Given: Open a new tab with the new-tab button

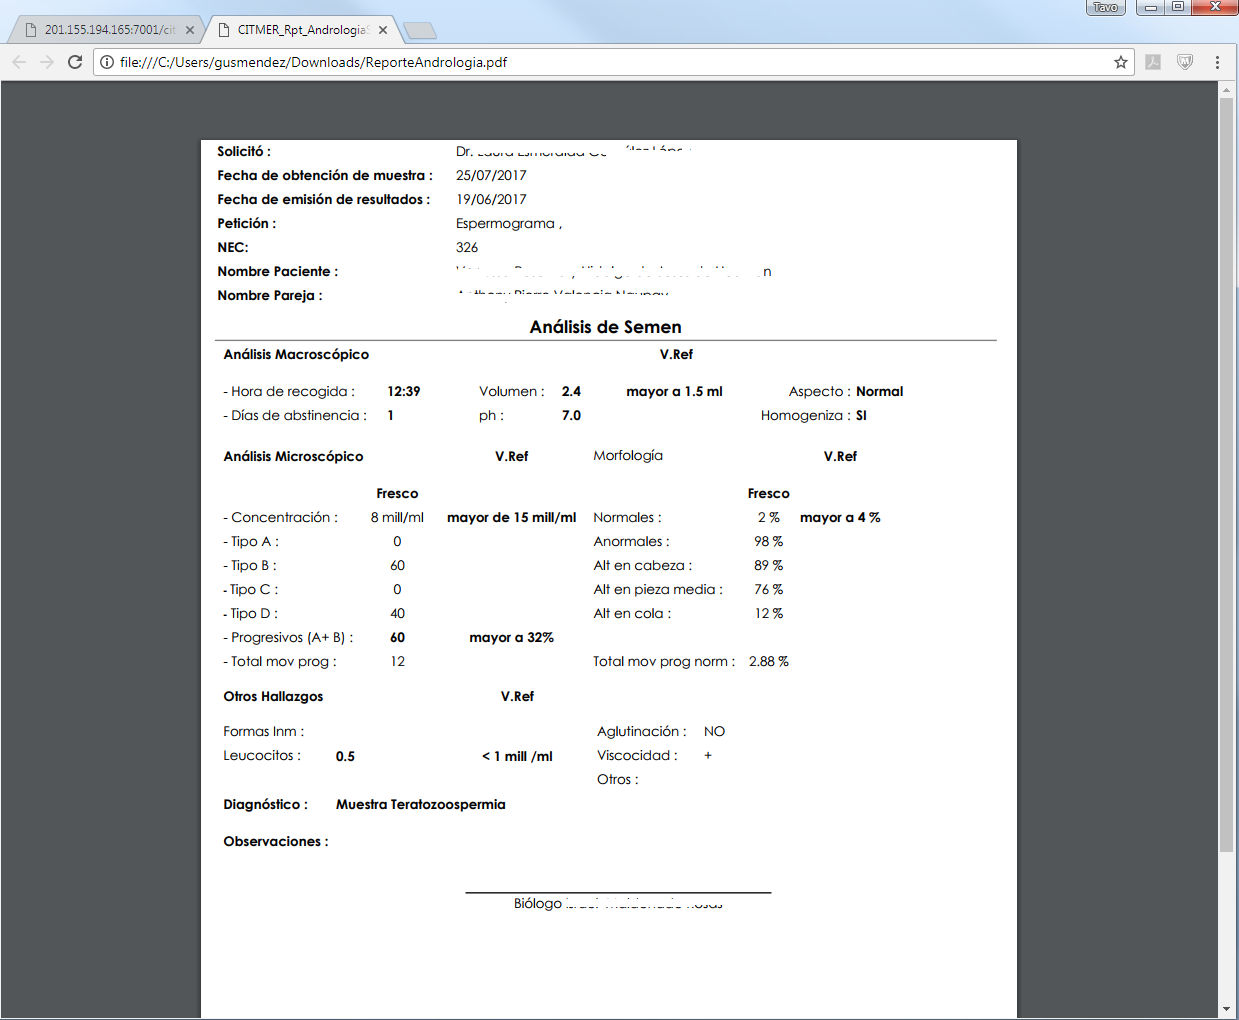Looking at the screenshot, I should (x=419, y=31).
